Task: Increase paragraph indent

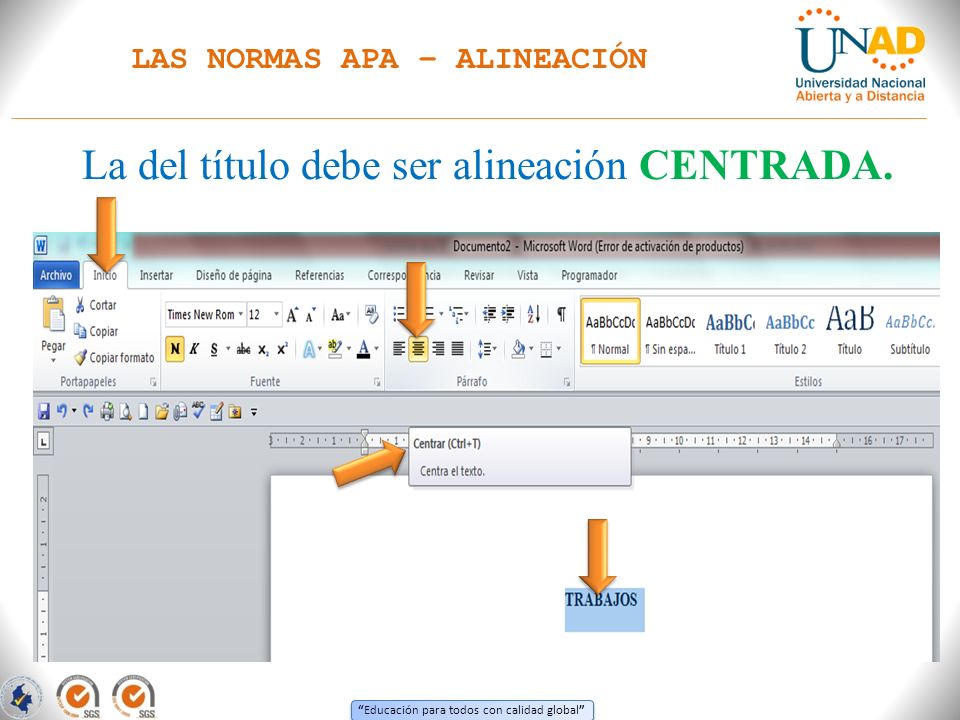Action: (508, 314)
